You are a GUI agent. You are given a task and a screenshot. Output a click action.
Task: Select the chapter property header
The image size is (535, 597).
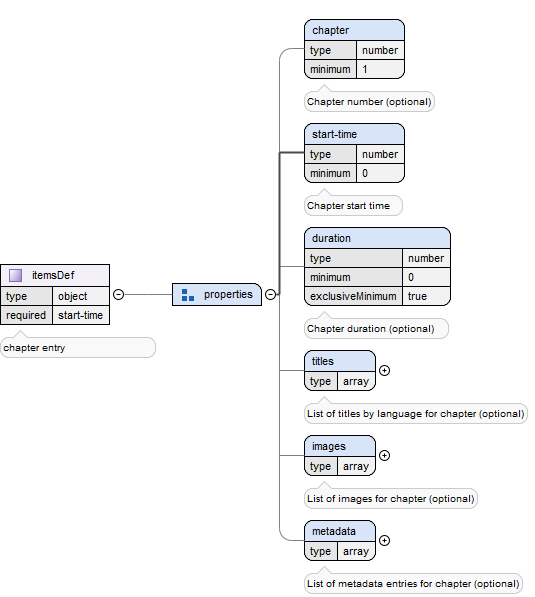[x=355, y=30]
